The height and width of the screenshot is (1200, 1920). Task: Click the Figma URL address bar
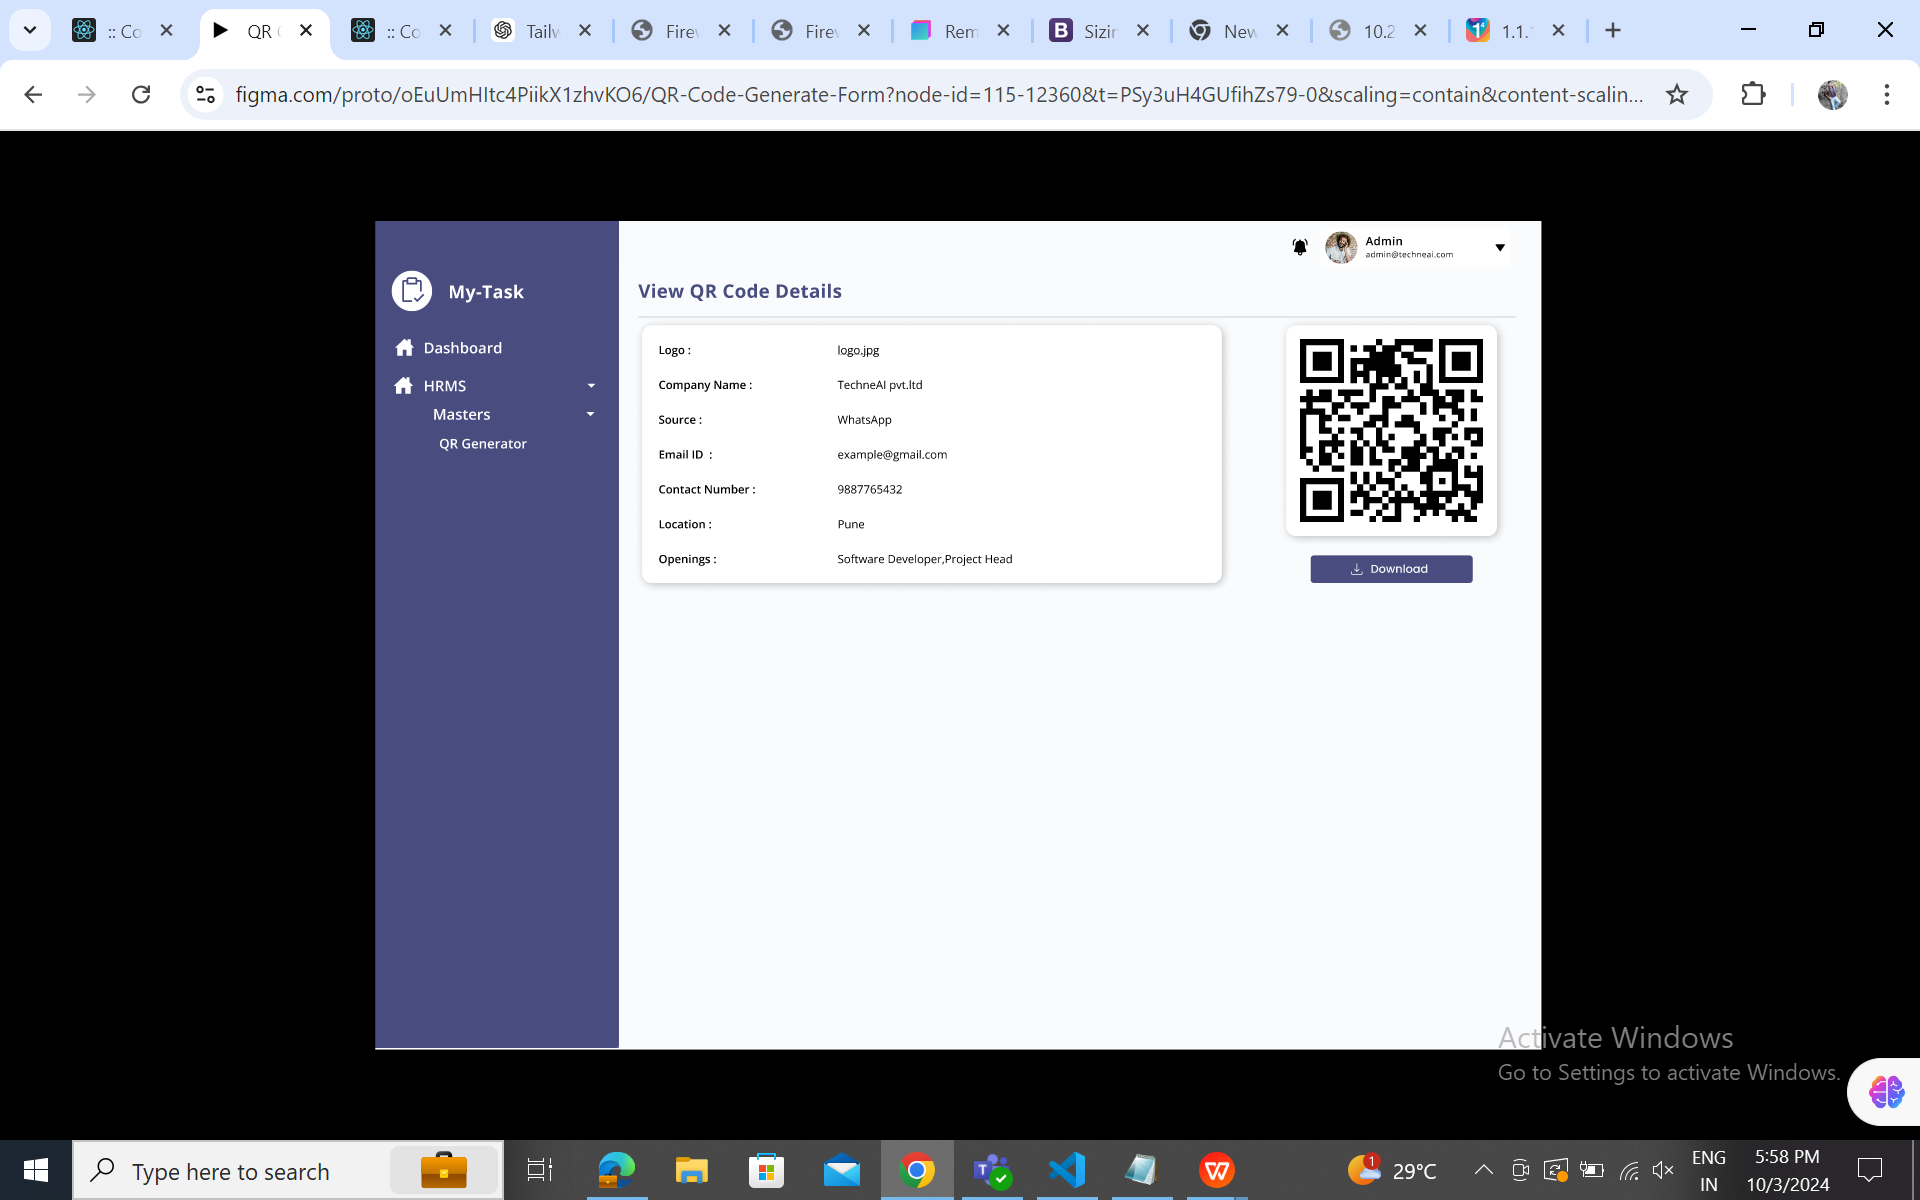(x=939, y=94)
